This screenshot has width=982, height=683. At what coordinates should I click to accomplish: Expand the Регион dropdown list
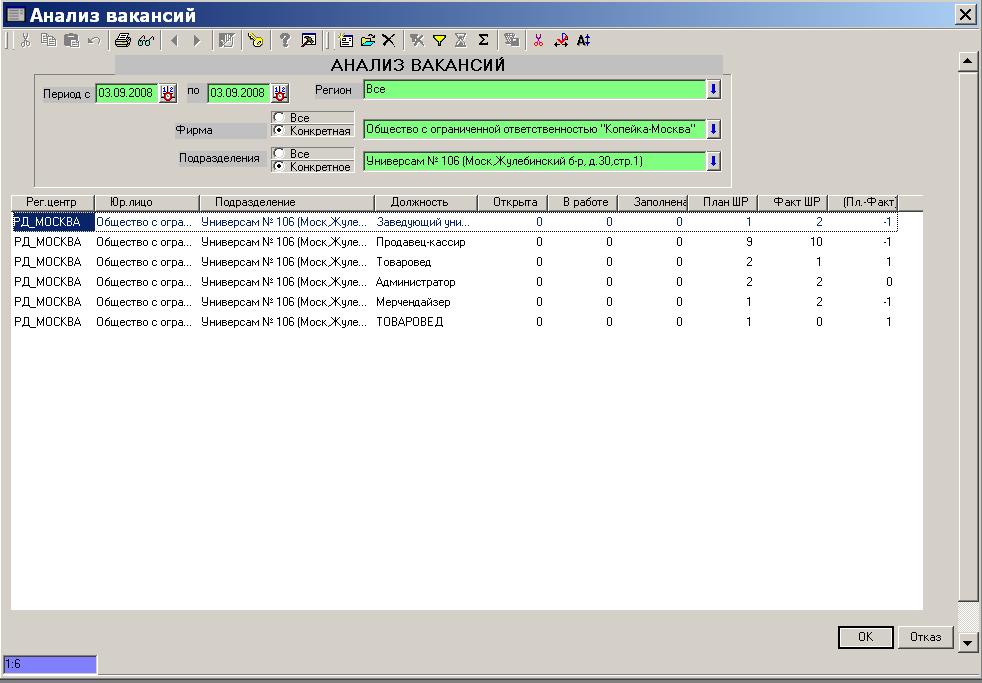(x=714, y=90)
